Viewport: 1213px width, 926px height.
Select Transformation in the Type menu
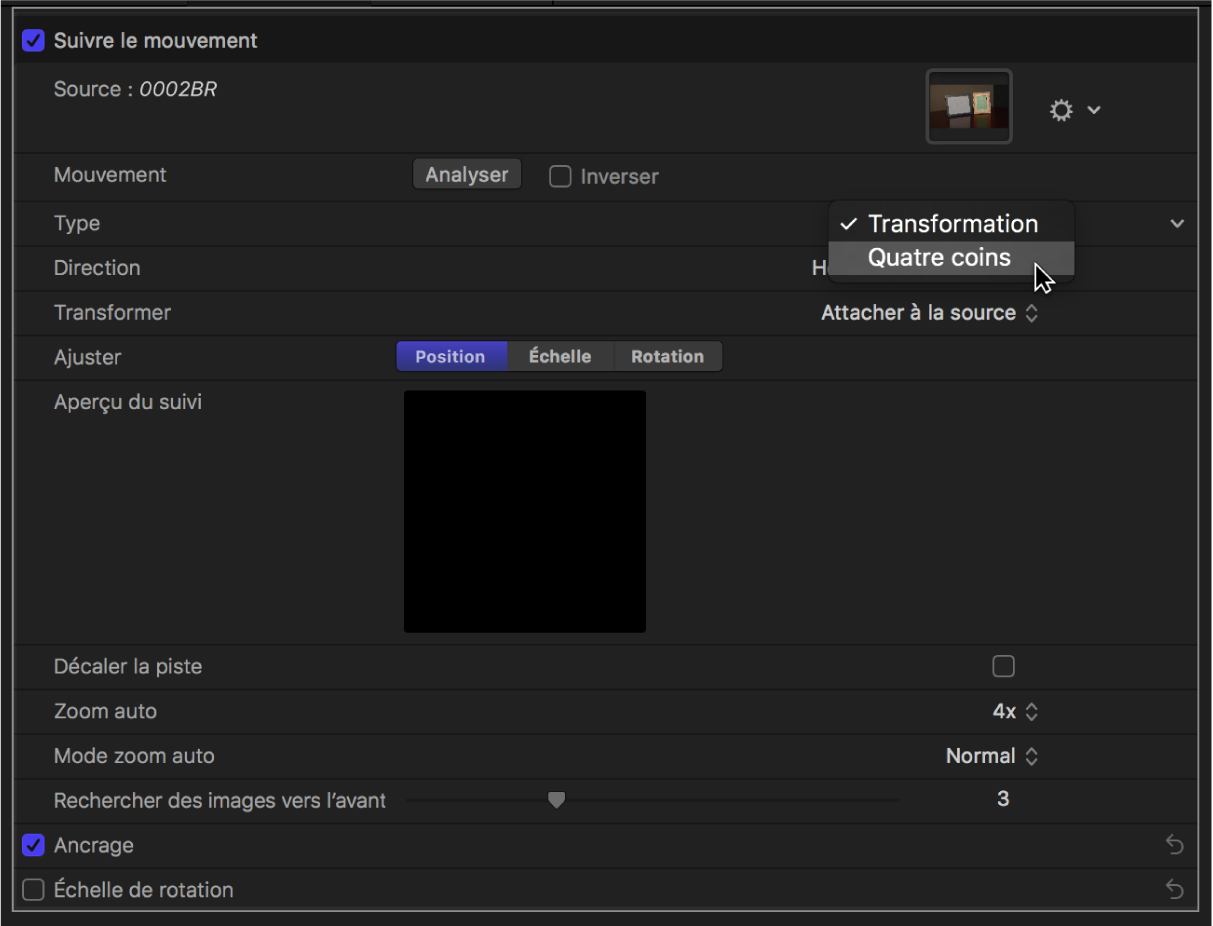(x=952, y=224)
